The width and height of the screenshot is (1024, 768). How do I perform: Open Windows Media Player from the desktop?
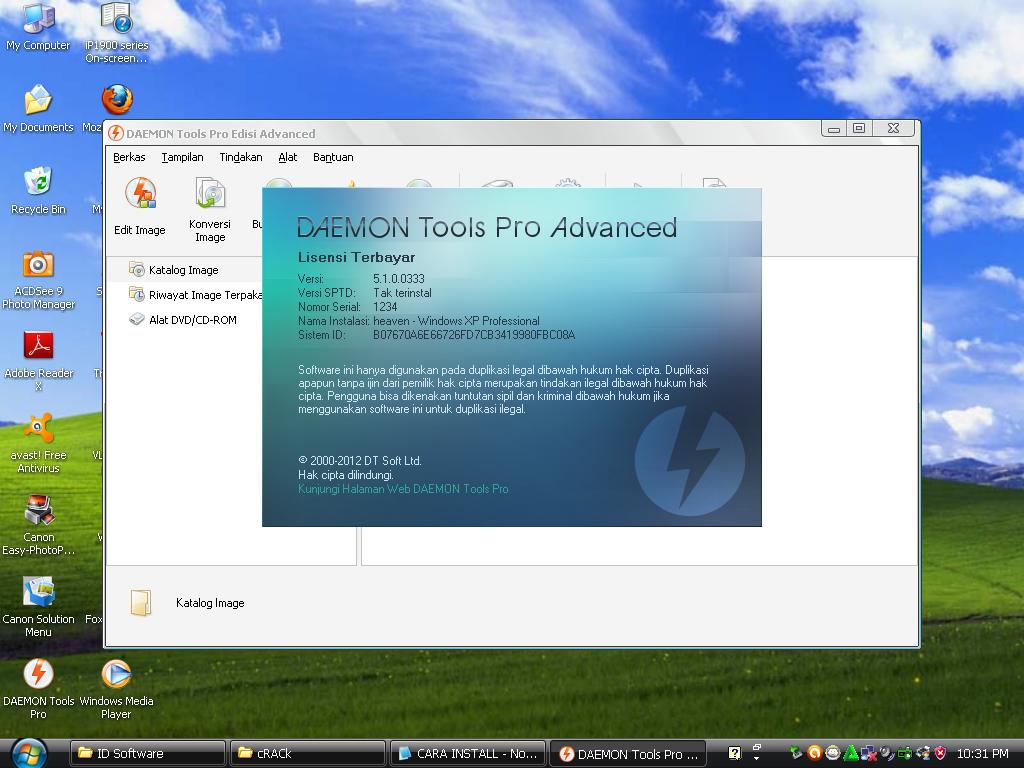(x=115, y=672)
